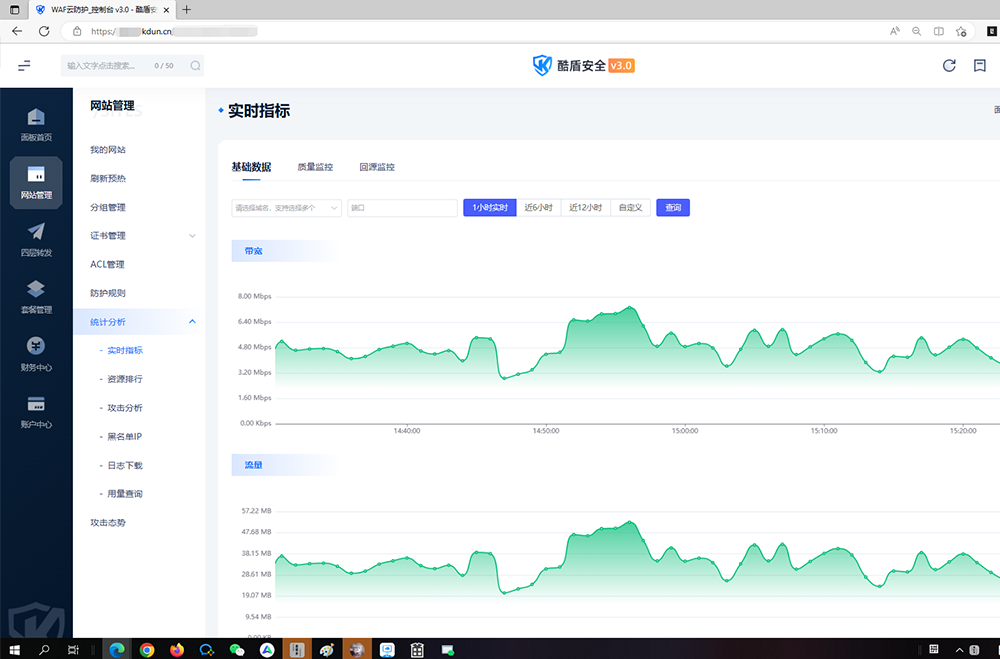Open the tab actions icon beside the WAF tab
The height and width of the screenshot is (659, 1000).
[14, 10]
